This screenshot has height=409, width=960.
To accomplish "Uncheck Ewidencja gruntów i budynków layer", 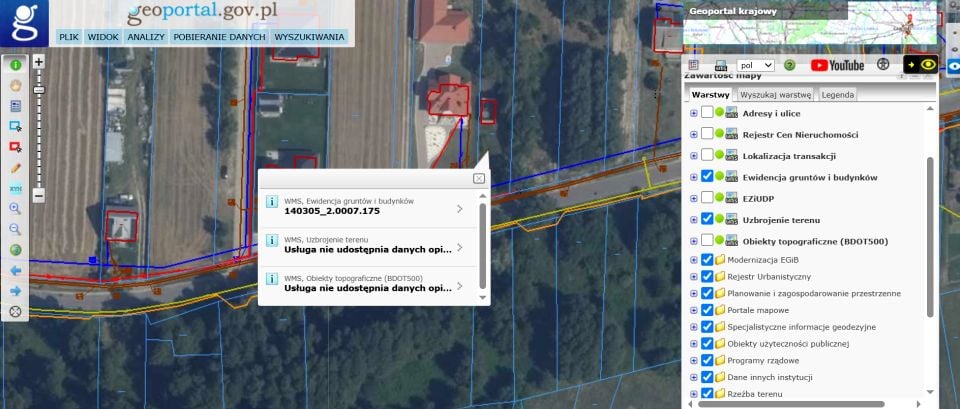I will [707, 177].
